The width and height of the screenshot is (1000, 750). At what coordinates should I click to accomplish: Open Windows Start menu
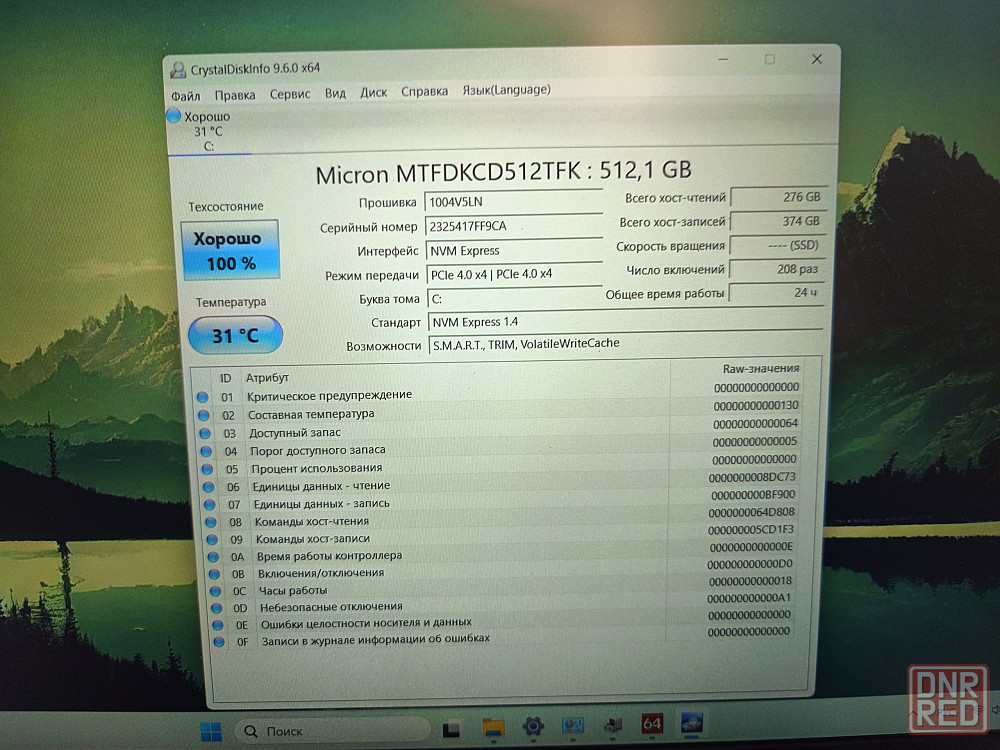(212, 729)
